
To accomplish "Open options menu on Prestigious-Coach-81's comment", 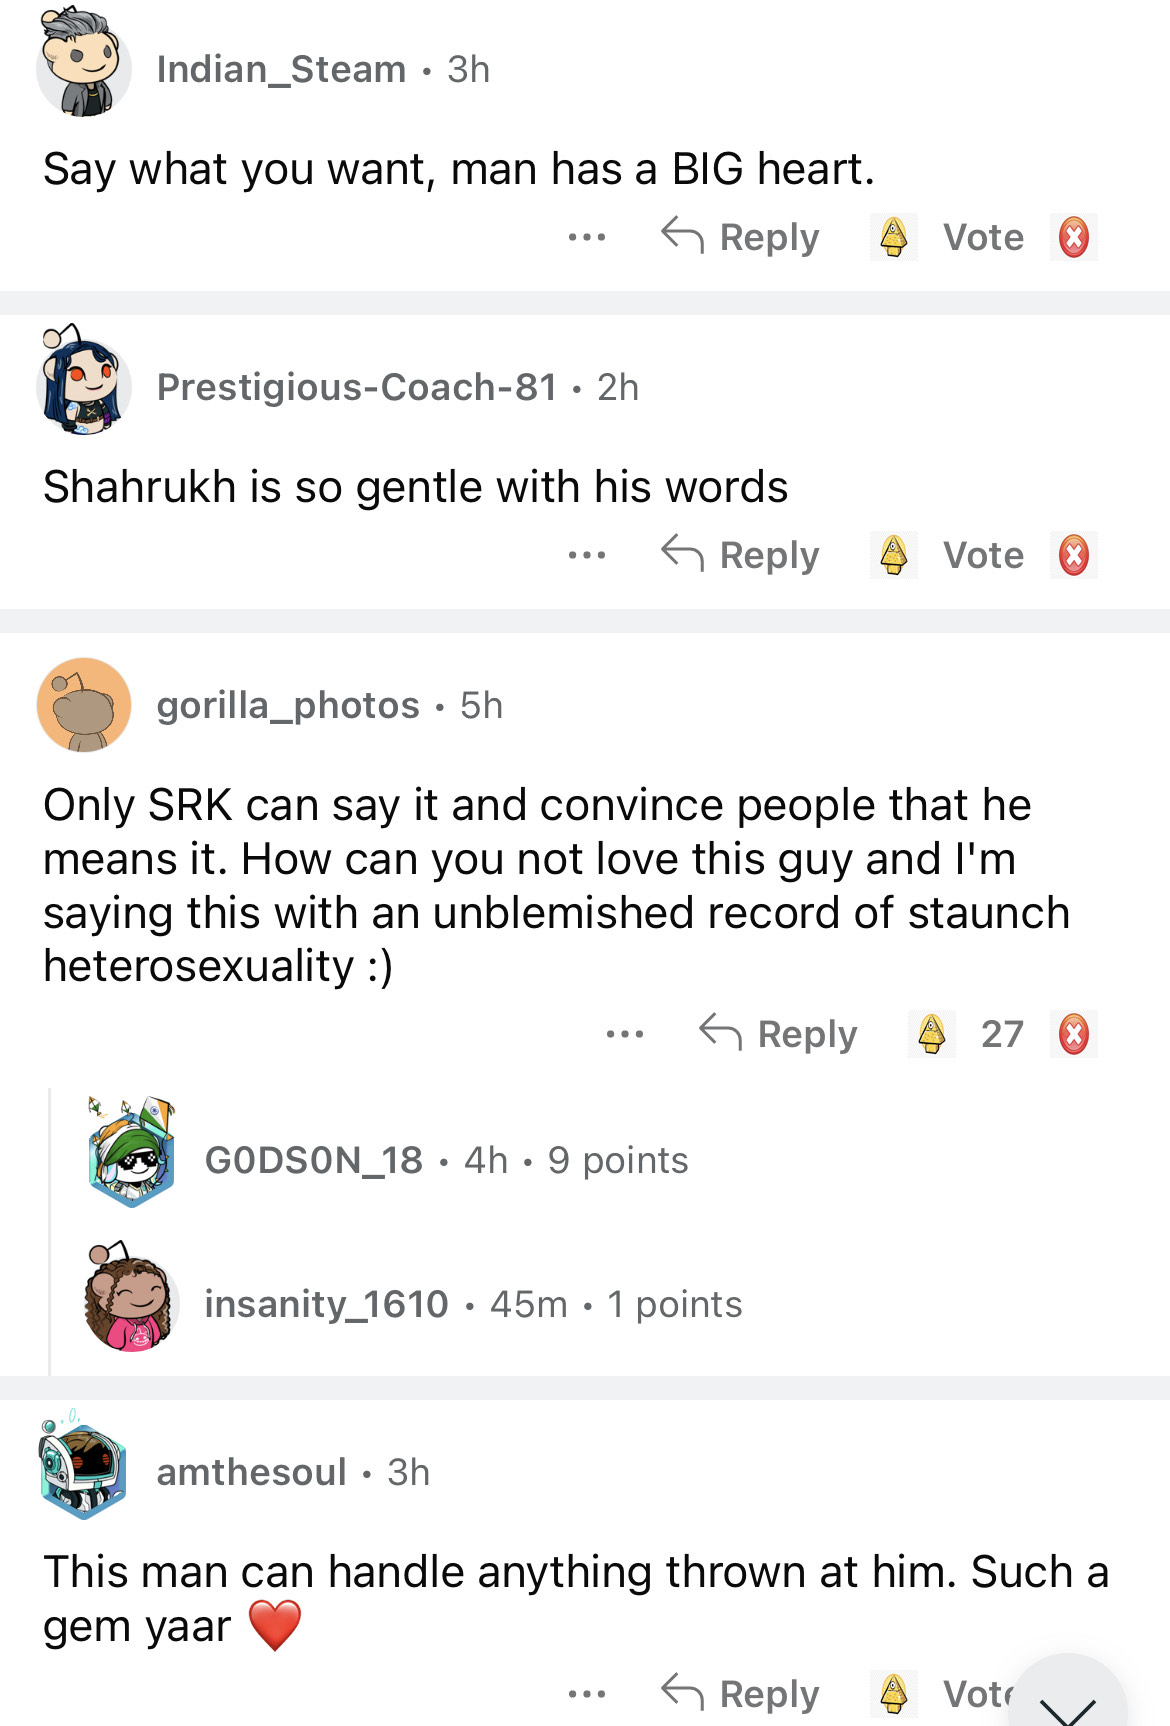I will (587, 556).
